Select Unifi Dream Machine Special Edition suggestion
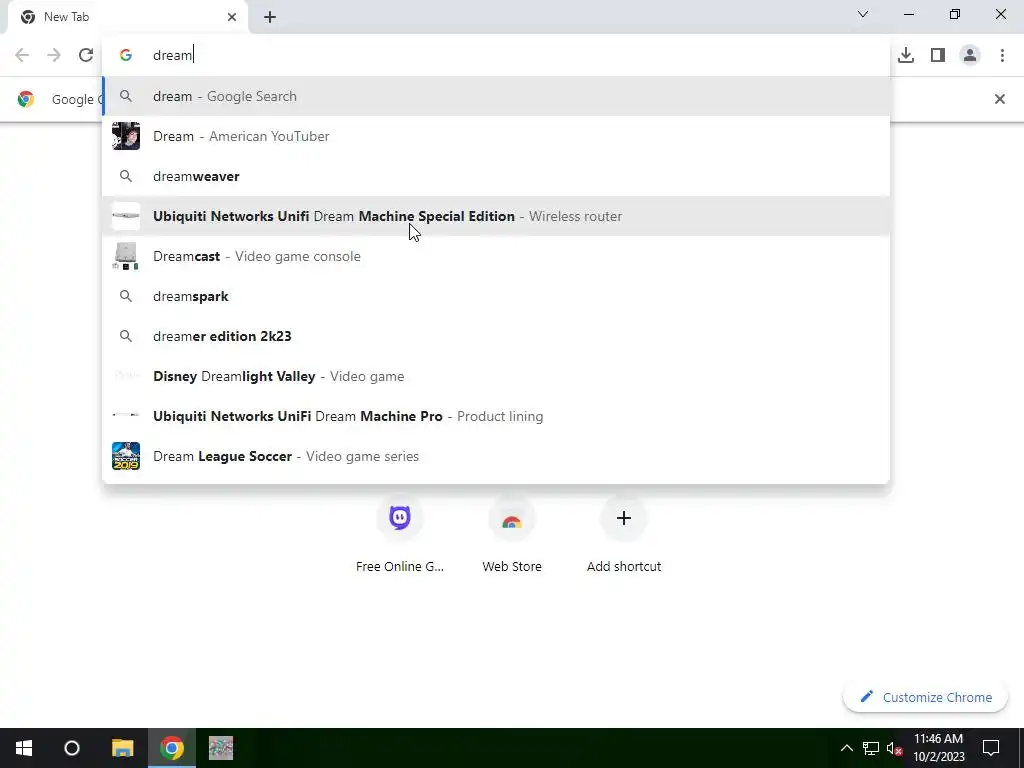The height and width of the screenshot is (768, 1024). (x=496, y=216)
